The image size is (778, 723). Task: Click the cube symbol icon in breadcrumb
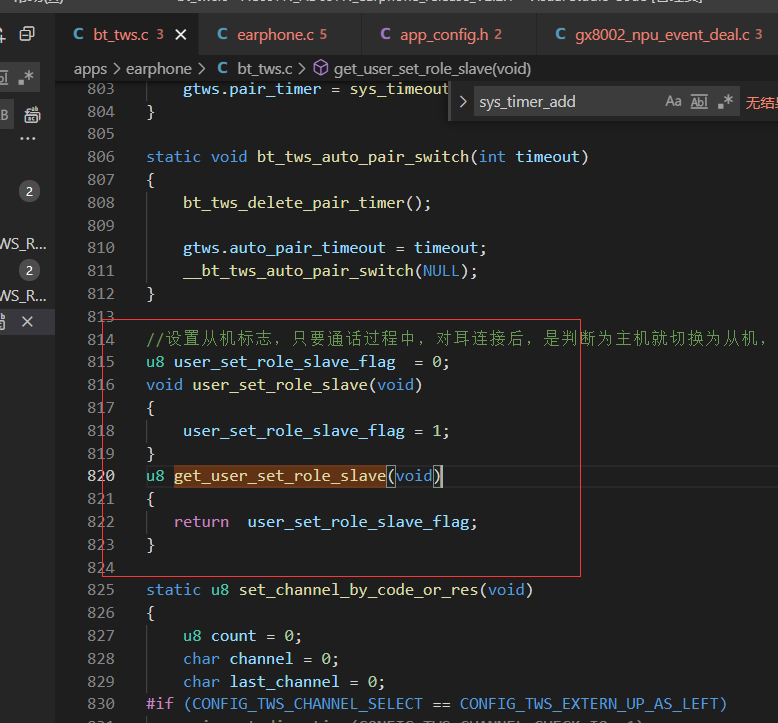pos(321,68)
